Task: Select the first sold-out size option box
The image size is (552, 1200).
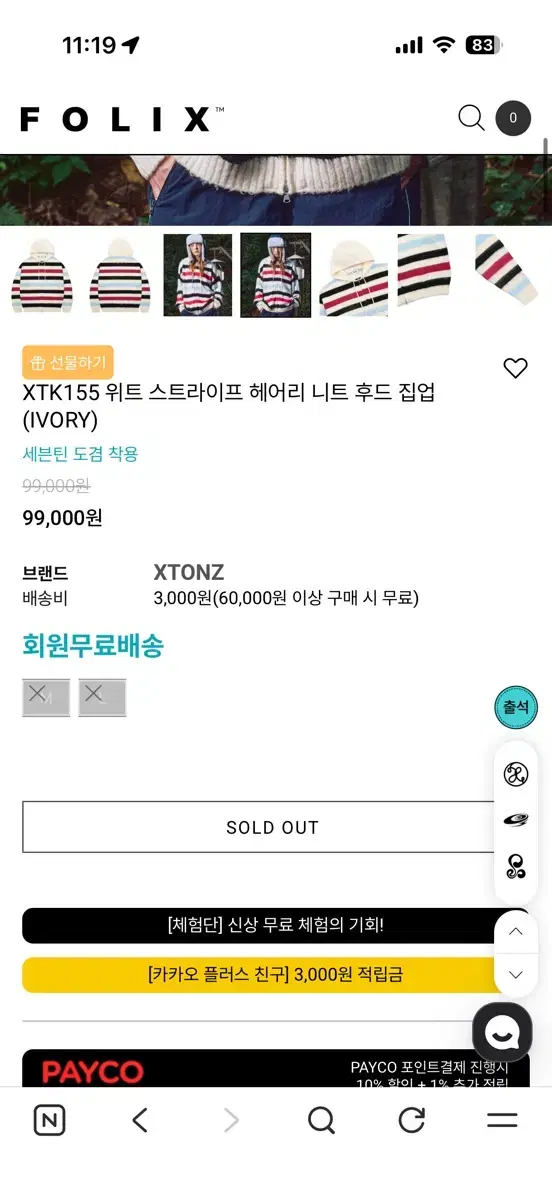Action: (x=46, y=697)
